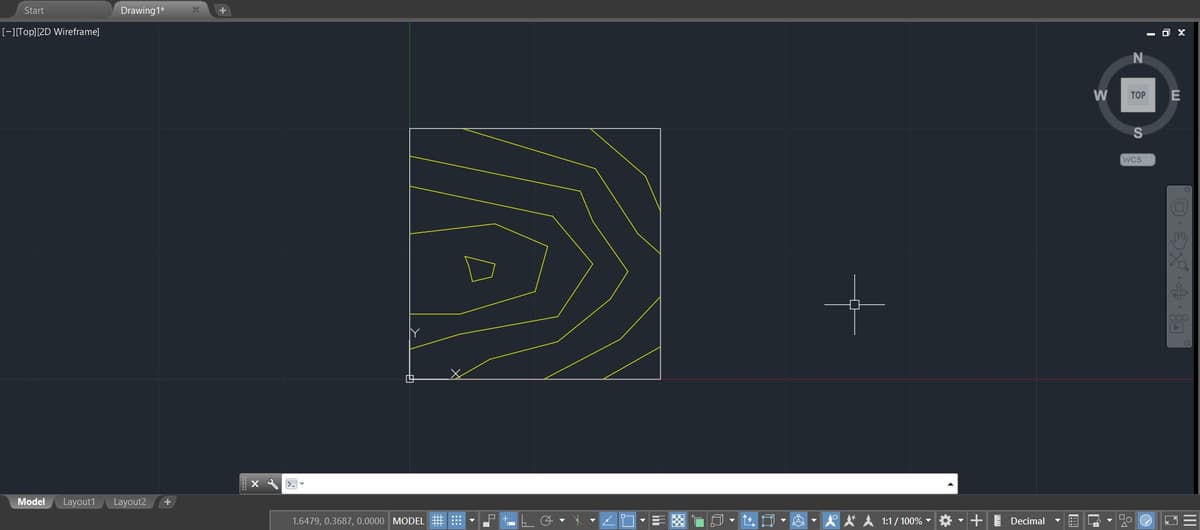Viewport: 1200px width, 530px height.
Task: Click clean screen icon
Action: (x=1171, y=521)
